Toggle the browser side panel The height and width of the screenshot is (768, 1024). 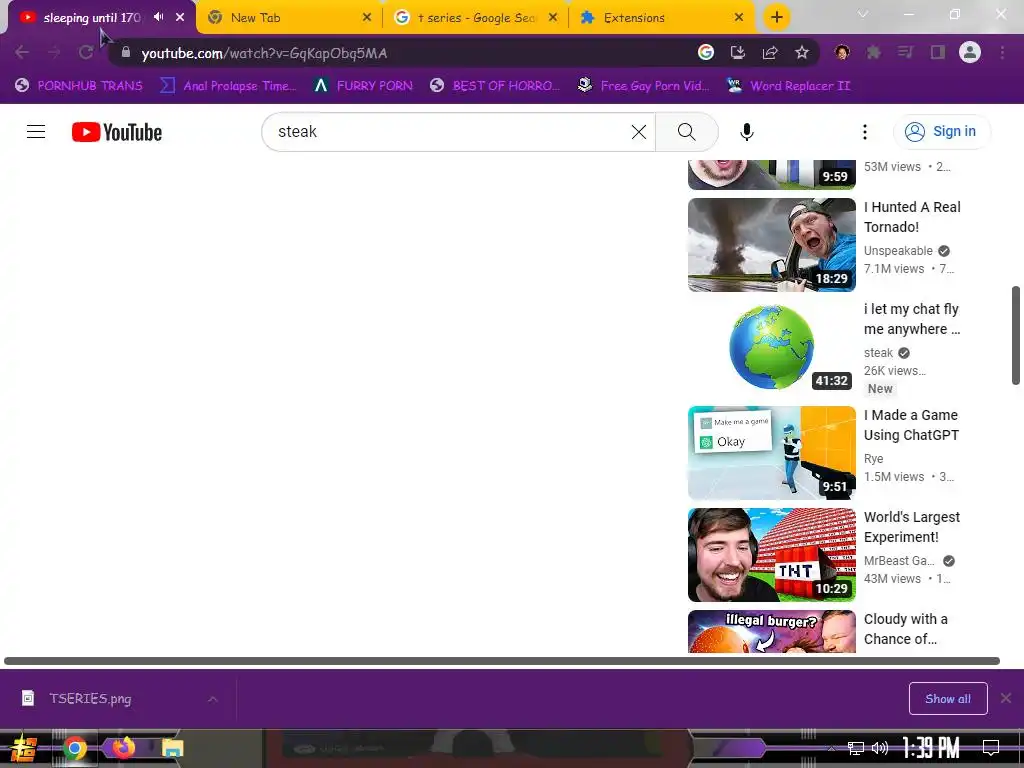pos(938,52)
